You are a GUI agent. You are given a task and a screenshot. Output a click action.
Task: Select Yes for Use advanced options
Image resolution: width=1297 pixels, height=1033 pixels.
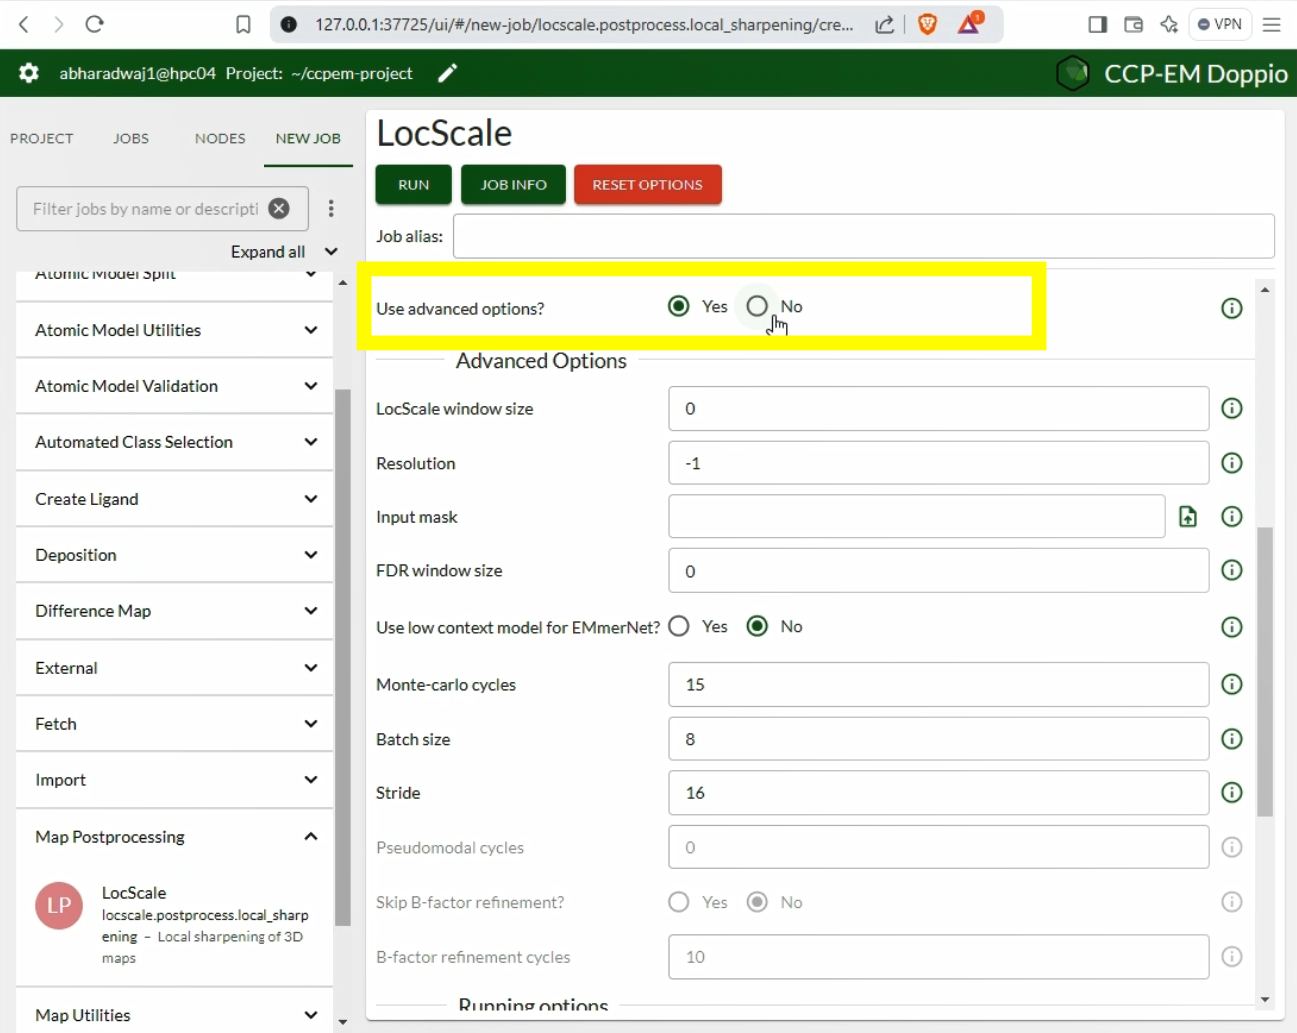pyautogui.click(x=679, y=306)
